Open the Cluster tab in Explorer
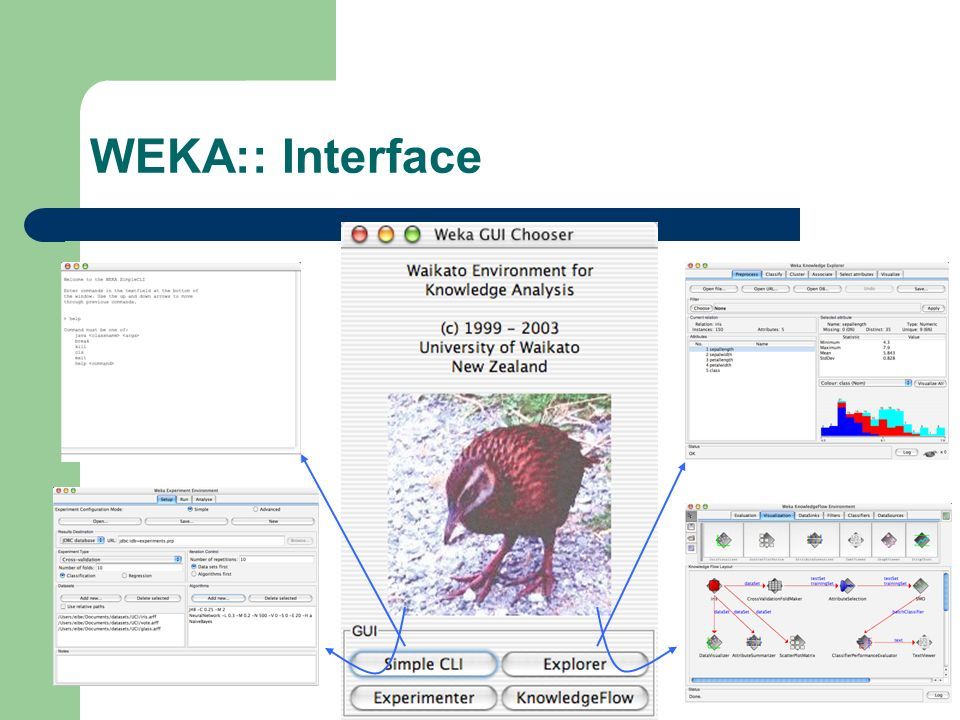The height and width of the screenshot is (720, 960). pos(797,274)
